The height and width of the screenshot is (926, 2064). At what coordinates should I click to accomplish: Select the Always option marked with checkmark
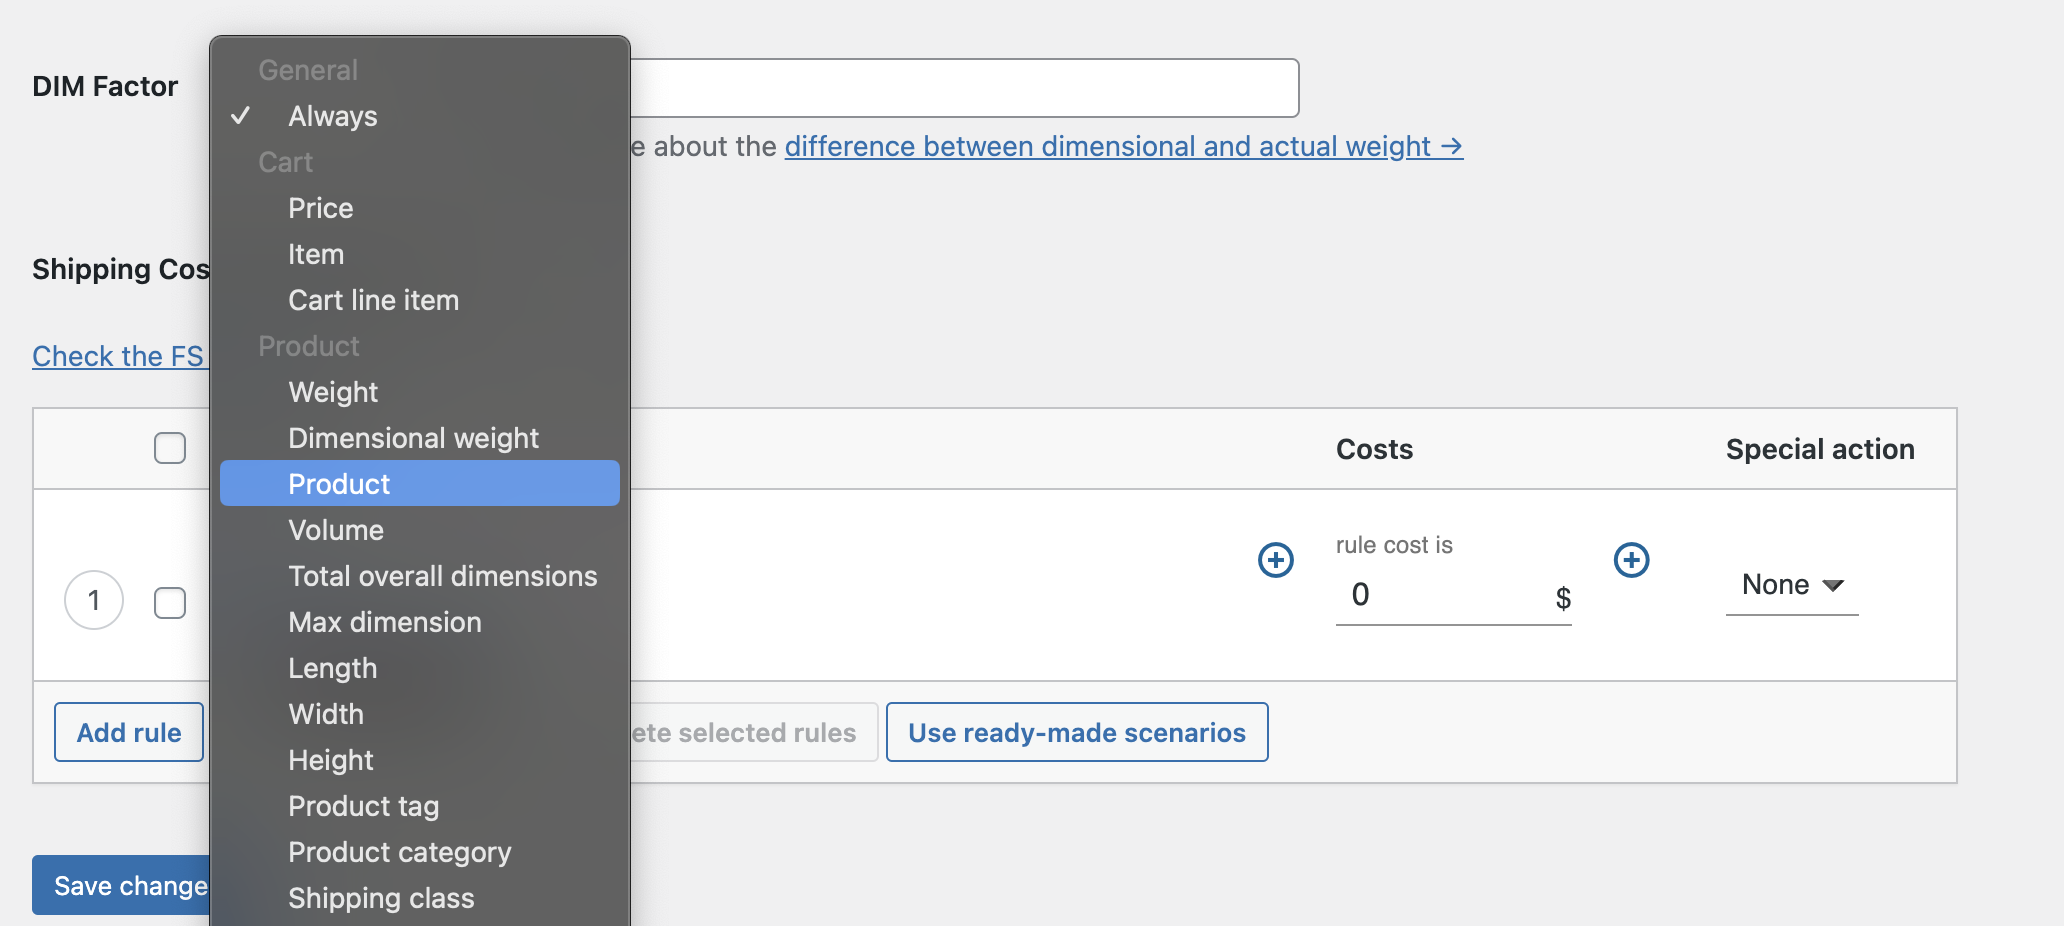click(332, 116)
